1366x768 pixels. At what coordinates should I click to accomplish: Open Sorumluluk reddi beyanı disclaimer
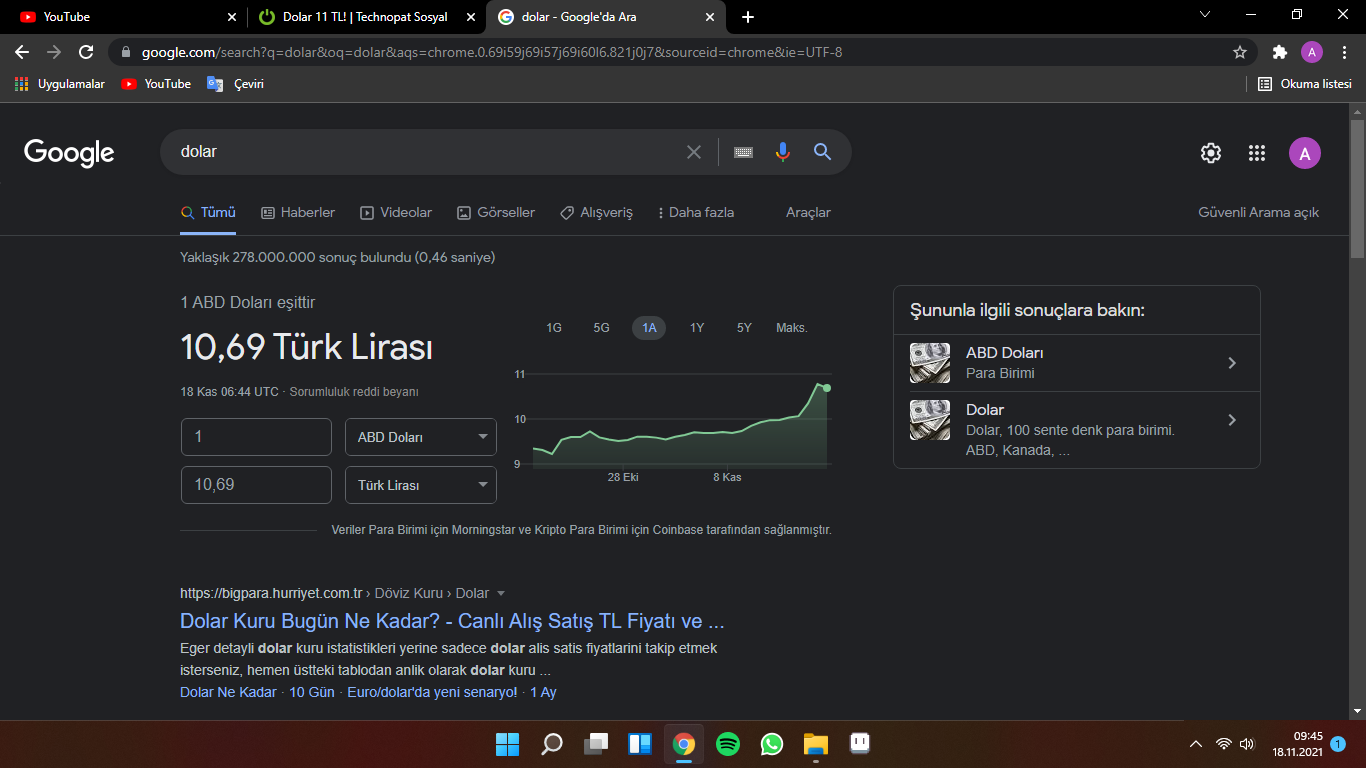(x=354, y=392)
